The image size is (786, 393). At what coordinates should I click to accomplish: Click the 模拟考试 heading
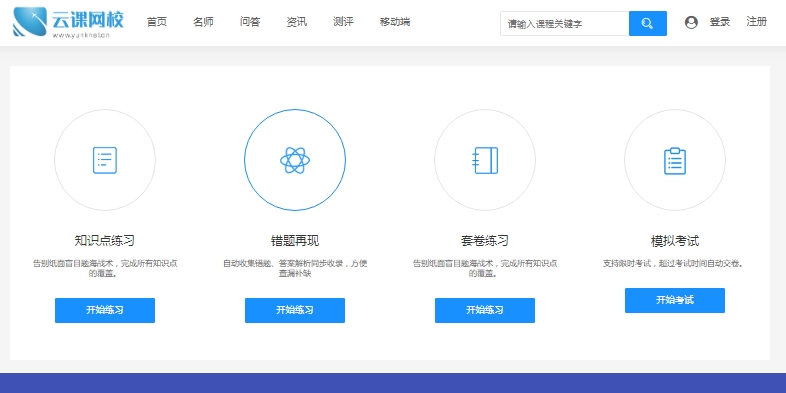pyautogui.click(x=675, y=241)
